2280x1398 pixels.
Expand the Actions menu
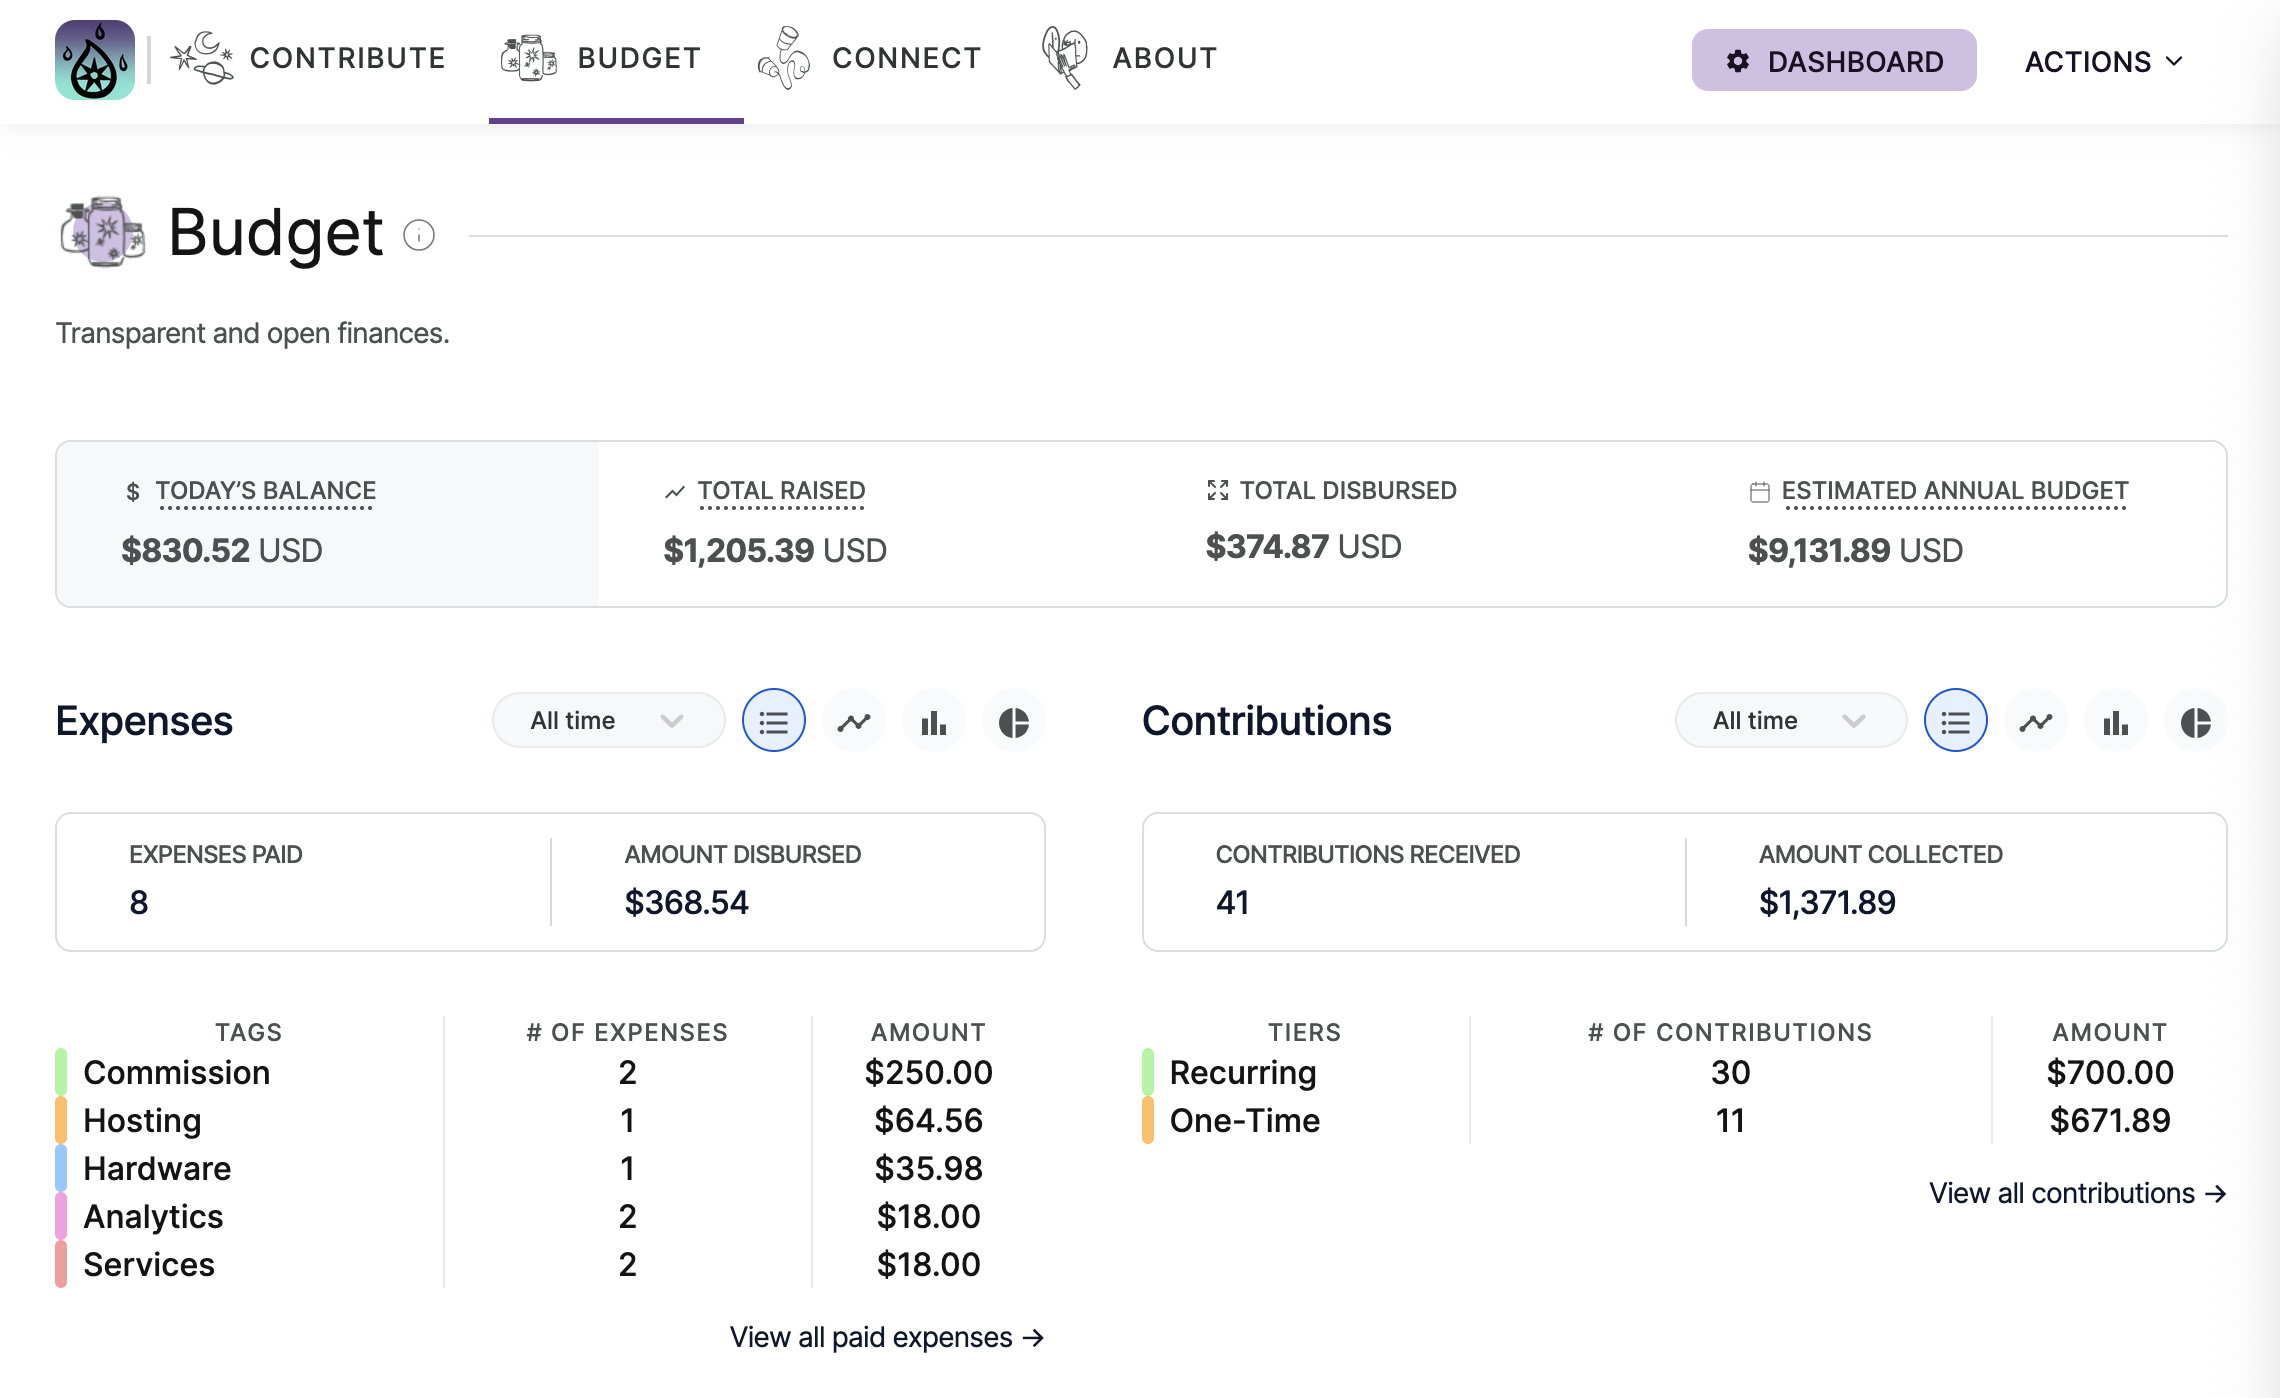click(2104, 62)
